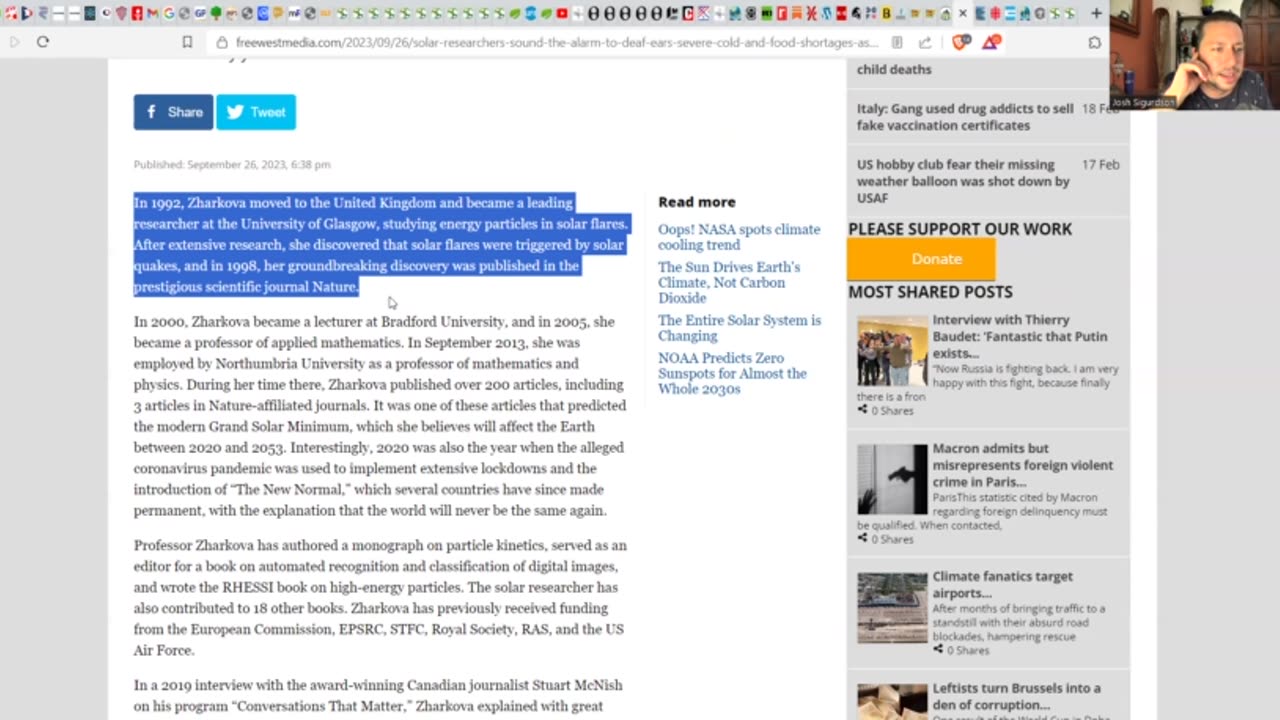Click the forward navigation arrow
This screenshot has height=720, width=1280.
(14, 42)
